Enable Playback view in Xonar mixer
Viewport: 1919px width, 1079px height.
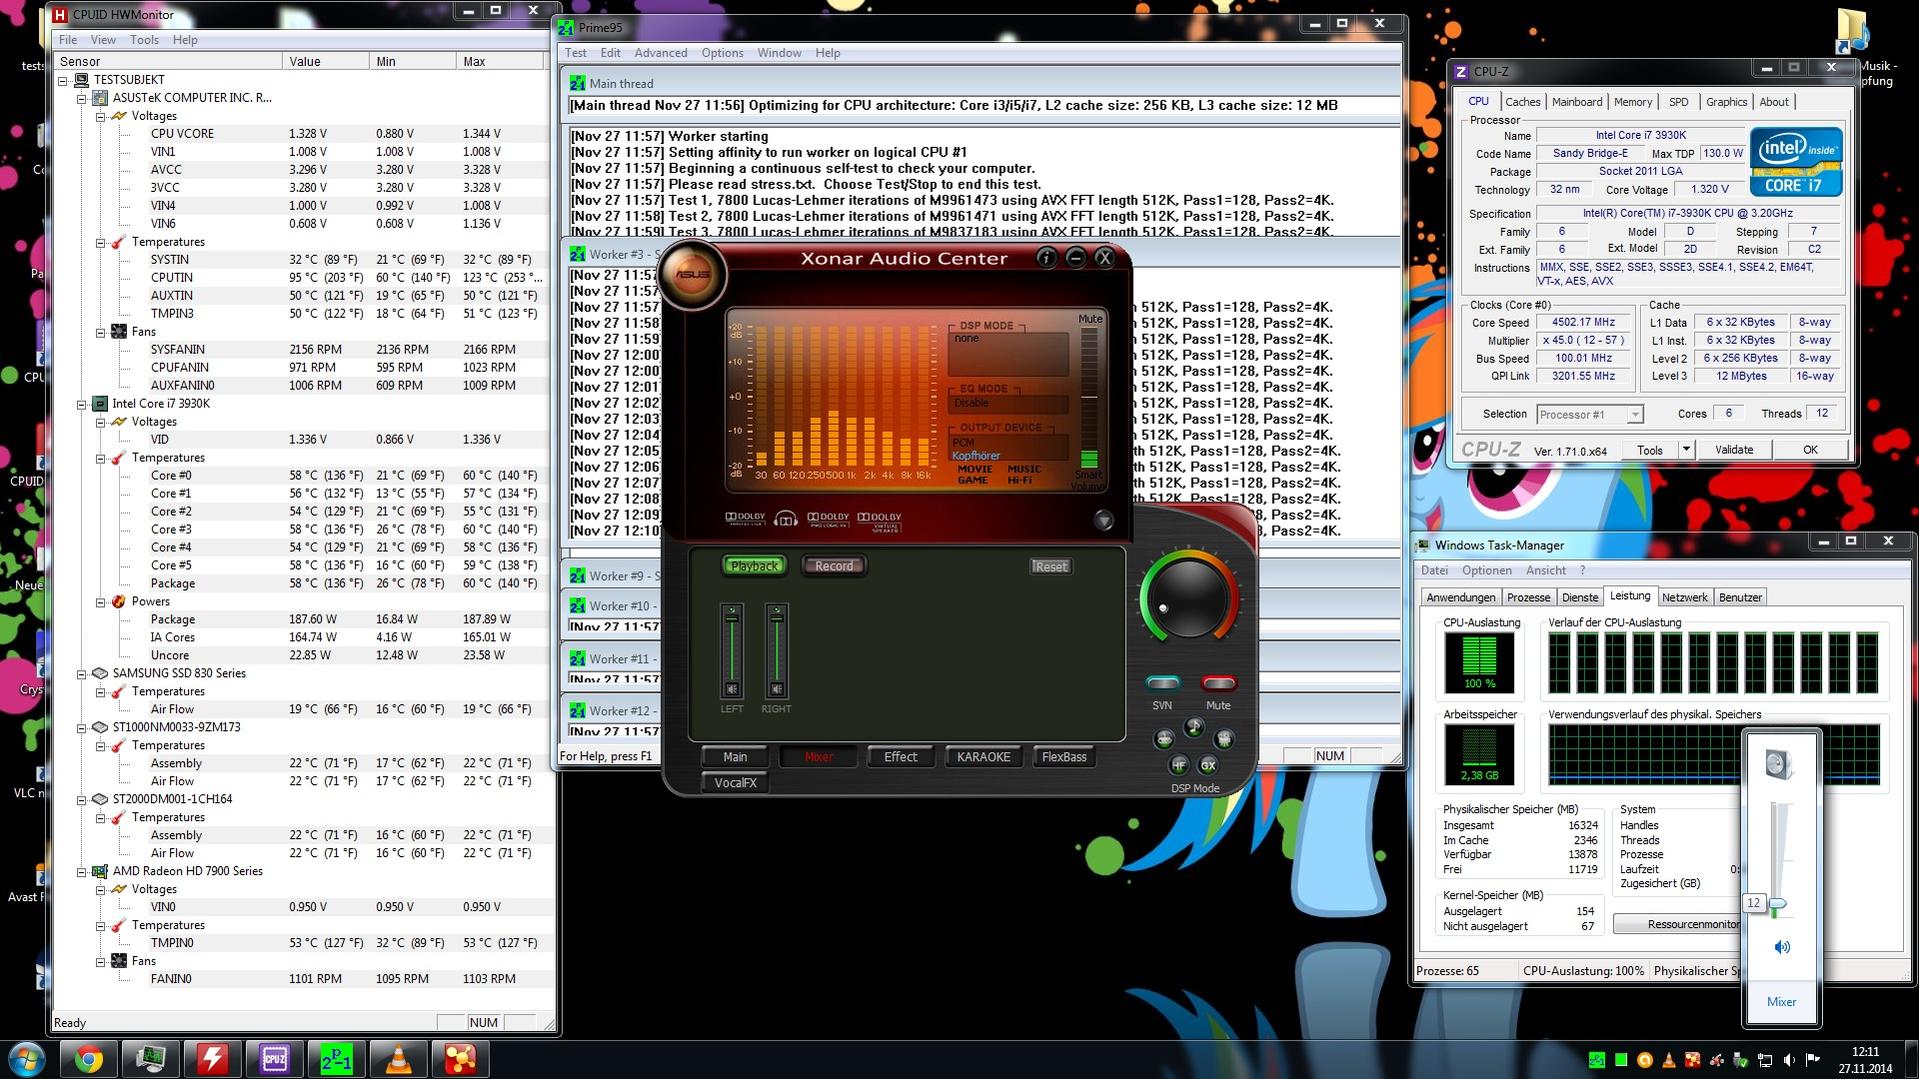click(x=754, y=566)
